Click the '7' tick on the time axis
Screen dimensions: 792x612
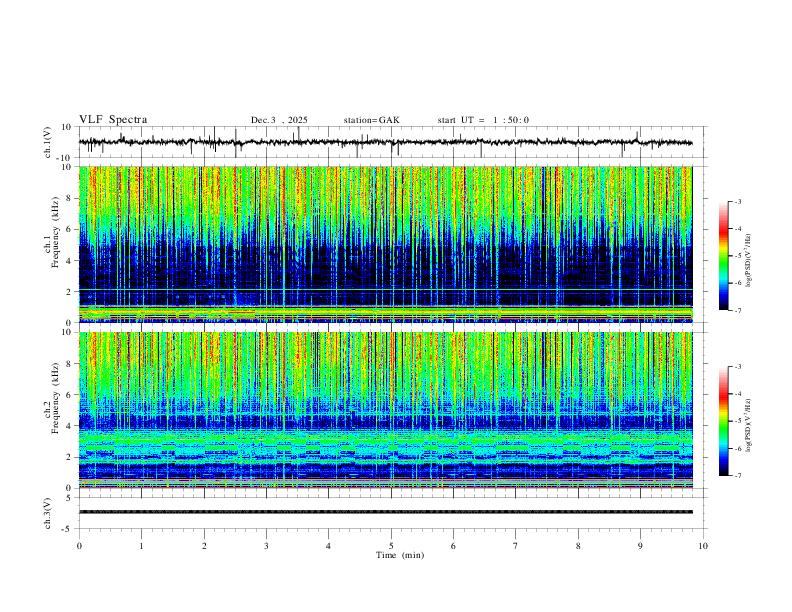coord(516,546)
